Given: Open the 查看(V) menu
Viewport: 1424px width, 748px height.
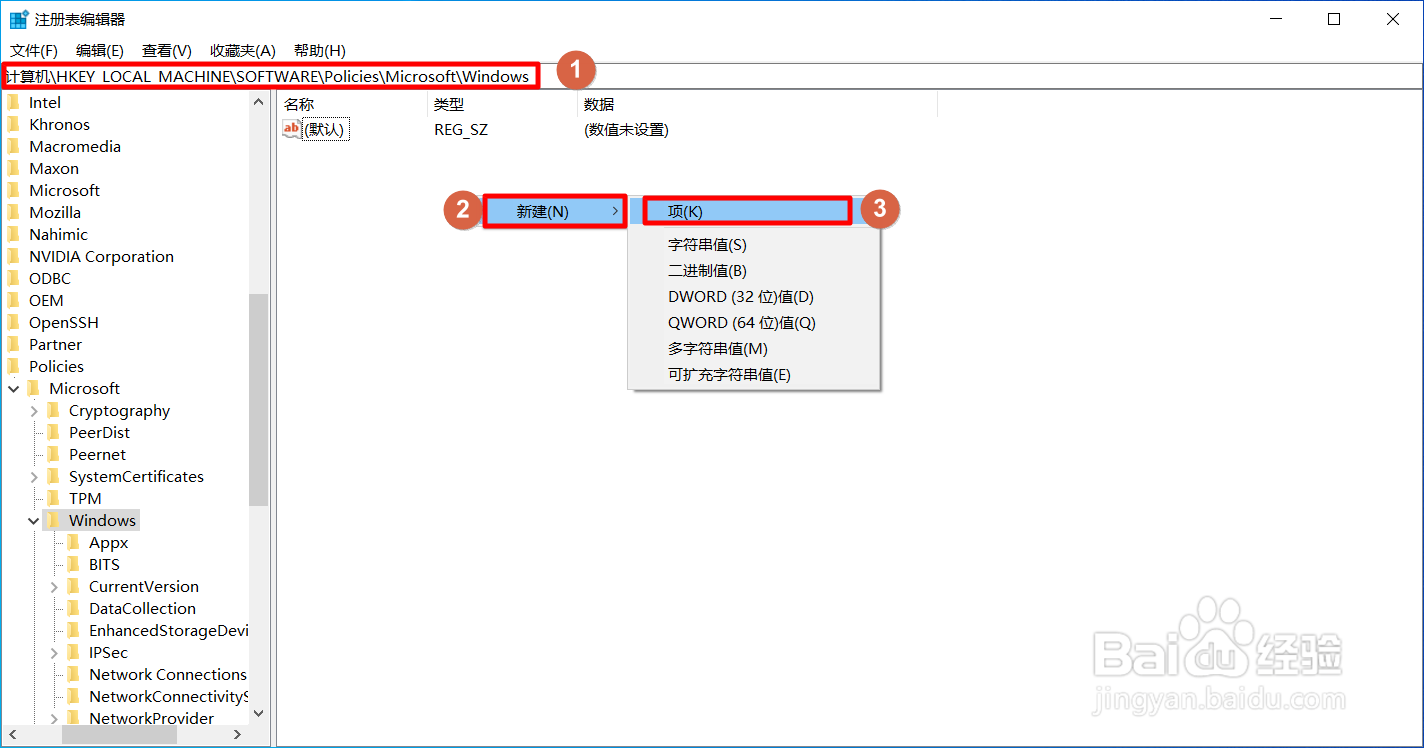Looking at the screenshot, I should (x=166, y=50).
